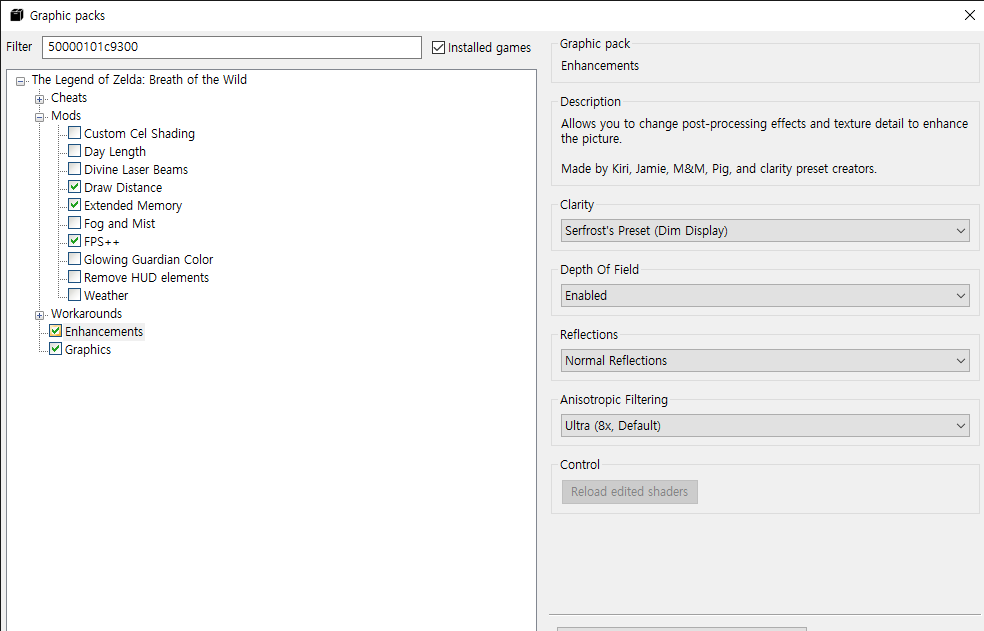Open the Reflections dropdown

coord(765,360)
